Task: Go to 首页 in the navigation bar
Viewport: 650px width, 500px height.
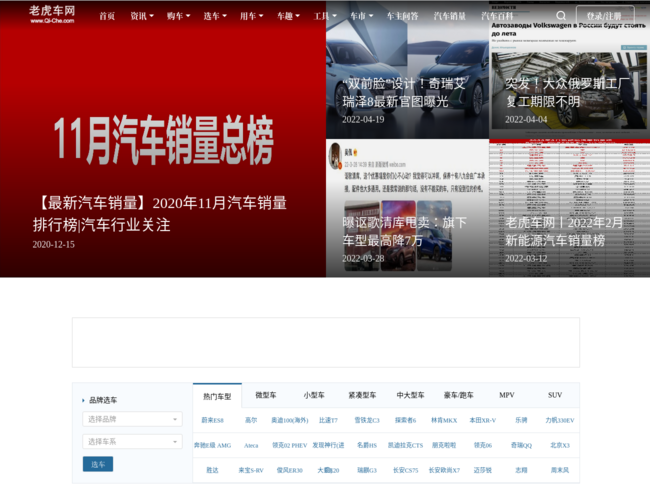Action: click(107, 16)
